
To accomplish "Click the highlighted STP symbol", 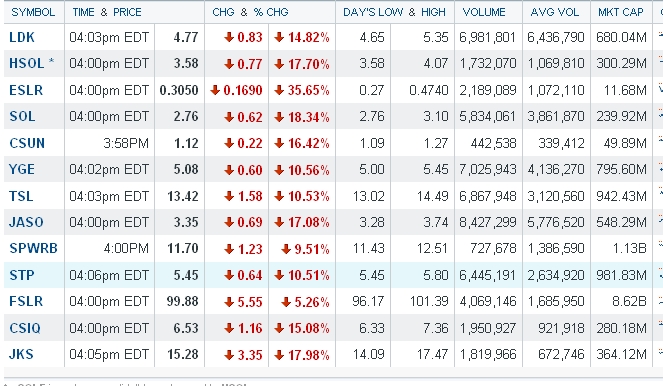I will pos(22,275).
